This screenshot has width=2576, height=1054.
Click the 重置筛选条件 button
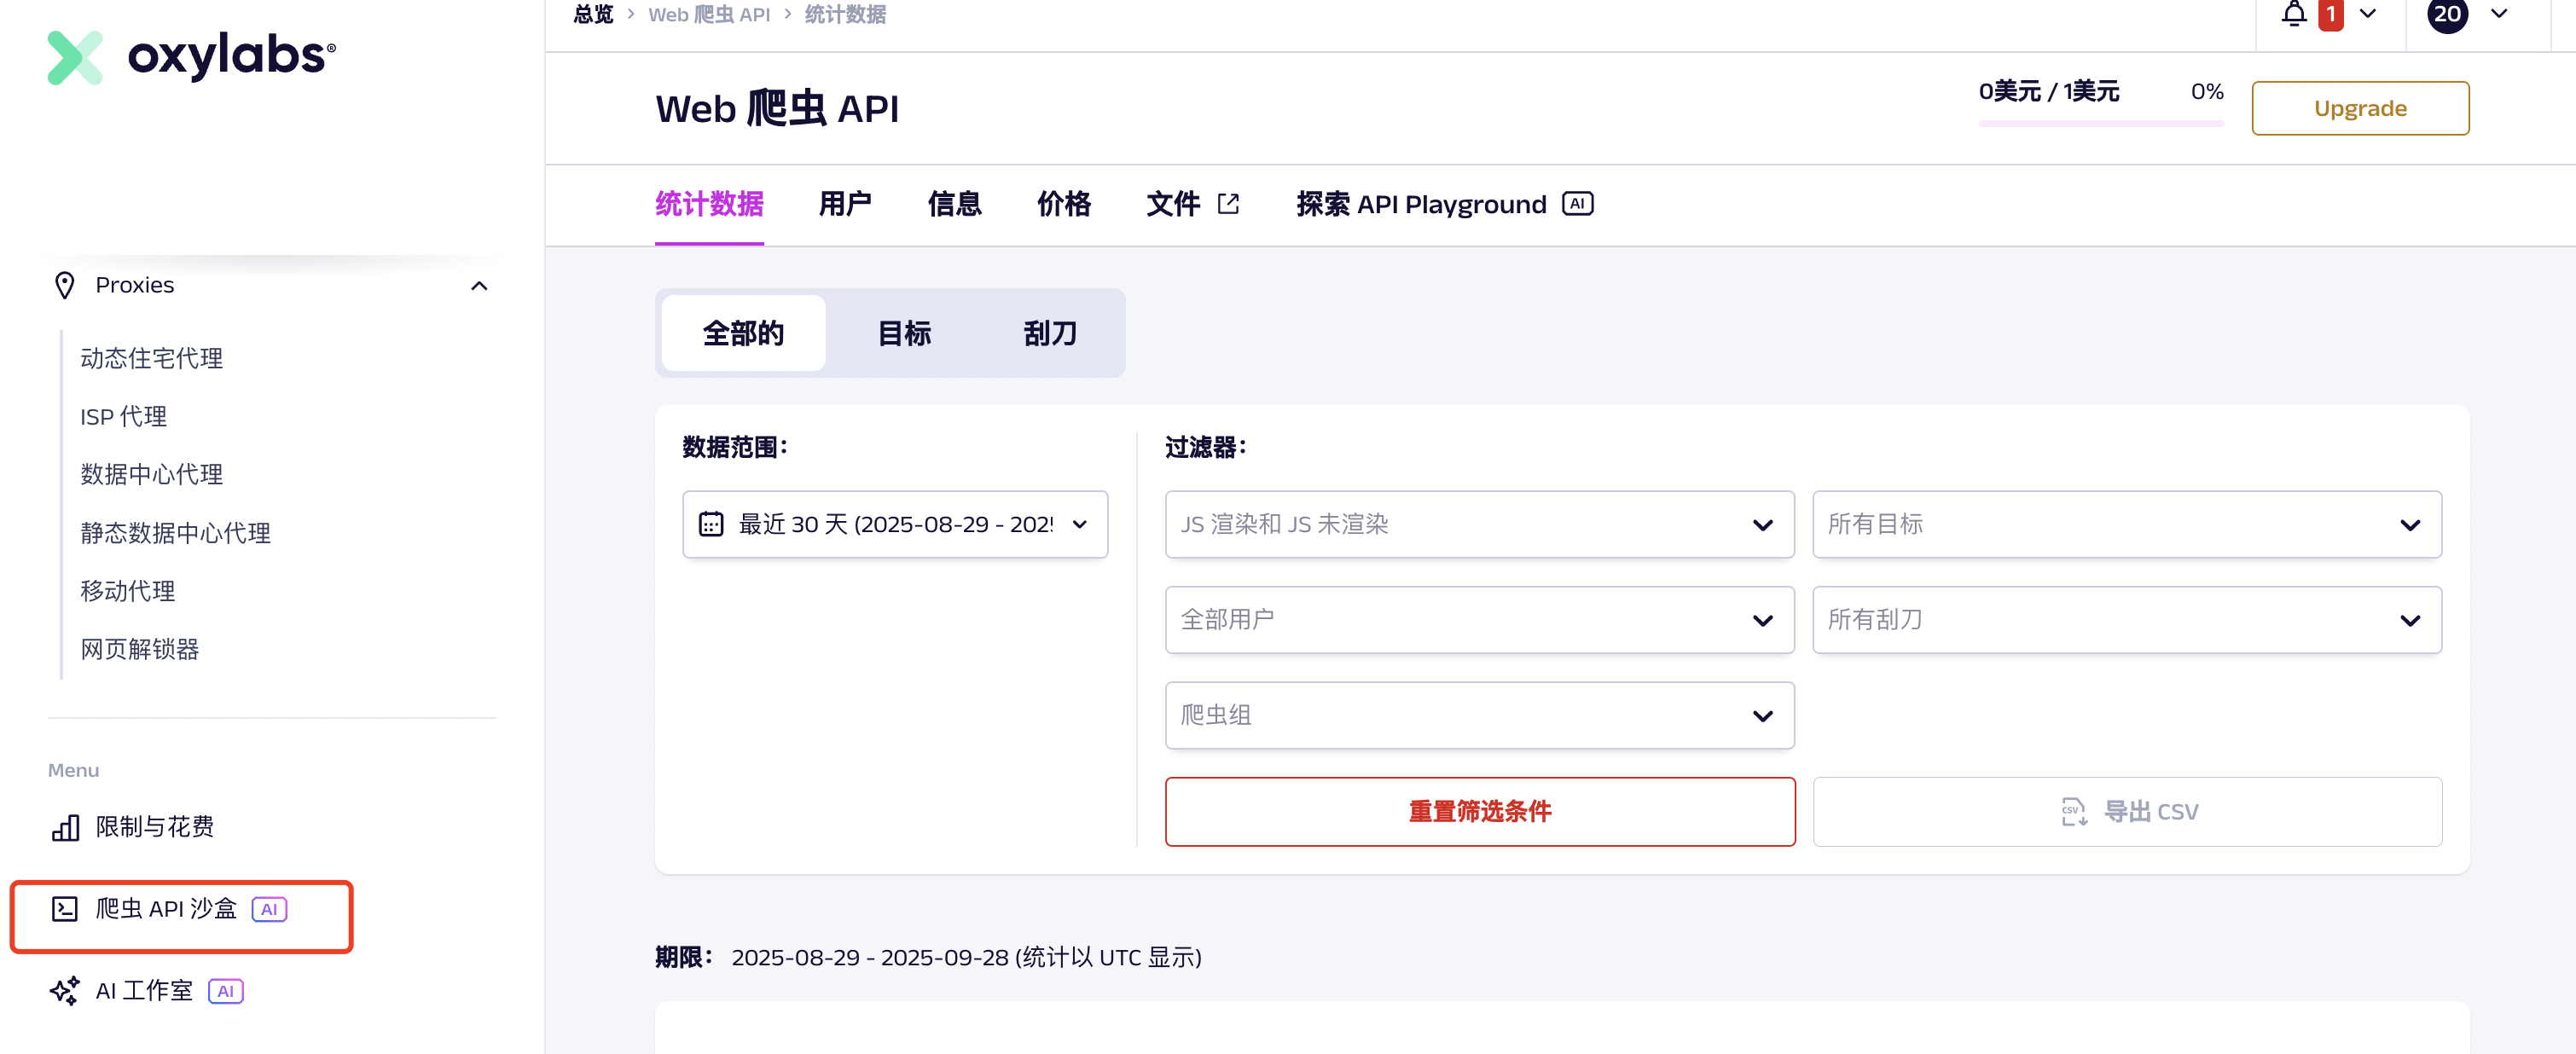pos(1479,811)
